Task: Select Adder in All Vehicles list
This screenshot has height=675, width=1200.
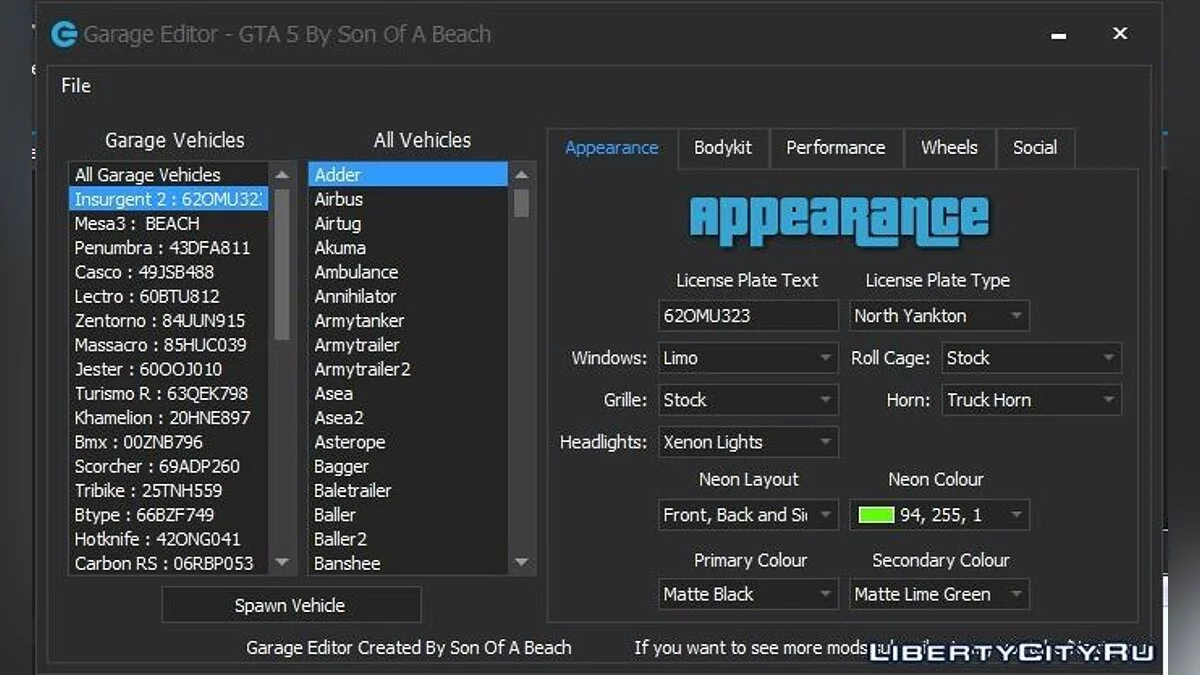Action: tap(408, 175)
